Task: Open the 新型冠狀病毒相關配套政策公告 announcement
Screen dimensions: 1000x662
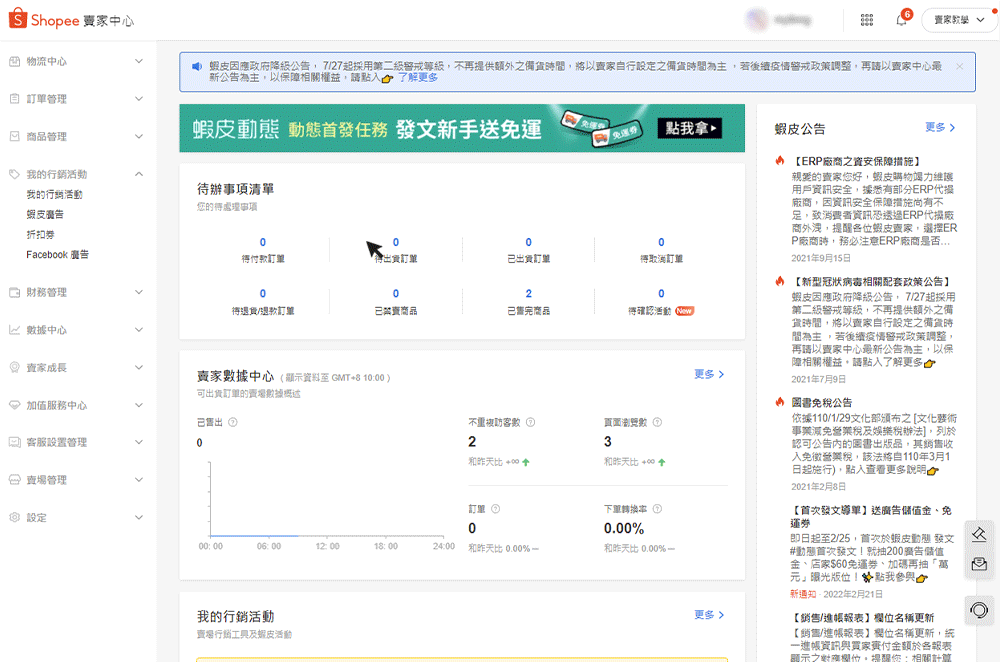Action: [x=871, y=281]
